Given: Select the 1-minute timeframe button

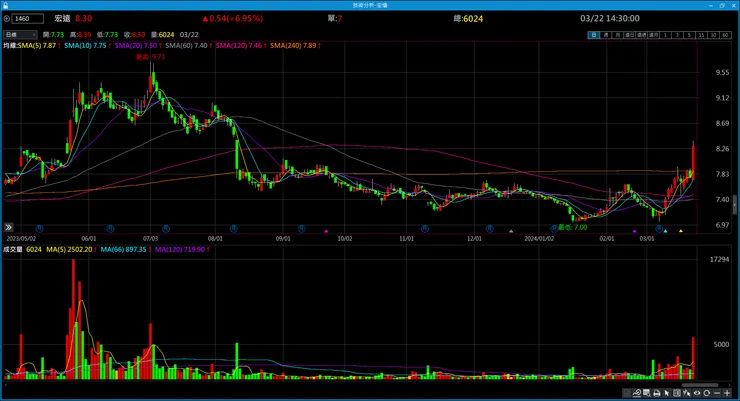Looking at the screenshot, I should click(665, 35).
